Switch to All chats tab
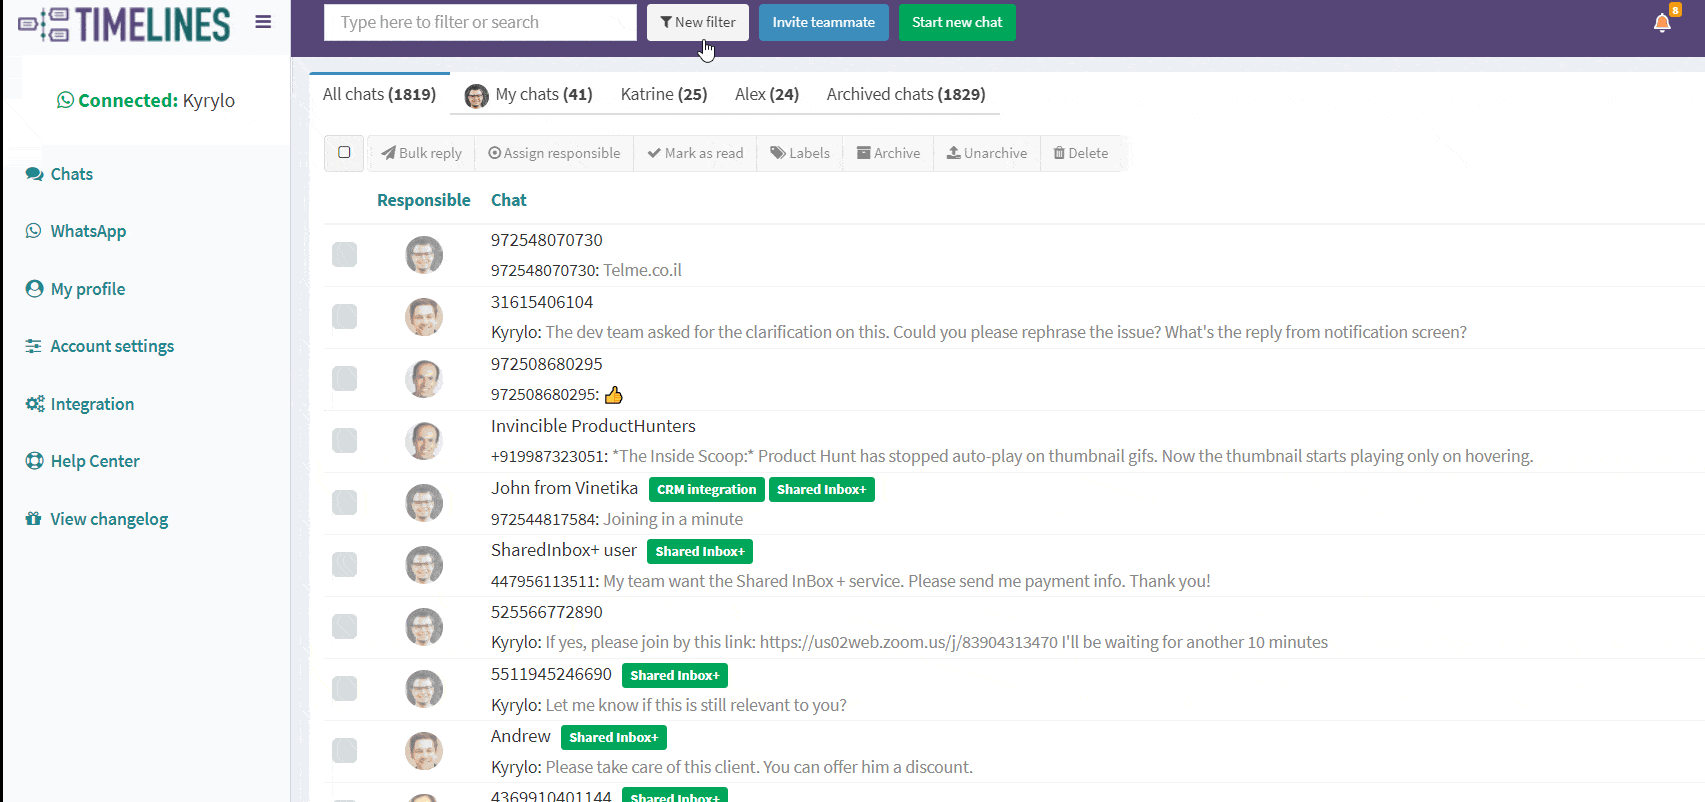The height and width of the screenshot is (802, 1705). (379, 94)
